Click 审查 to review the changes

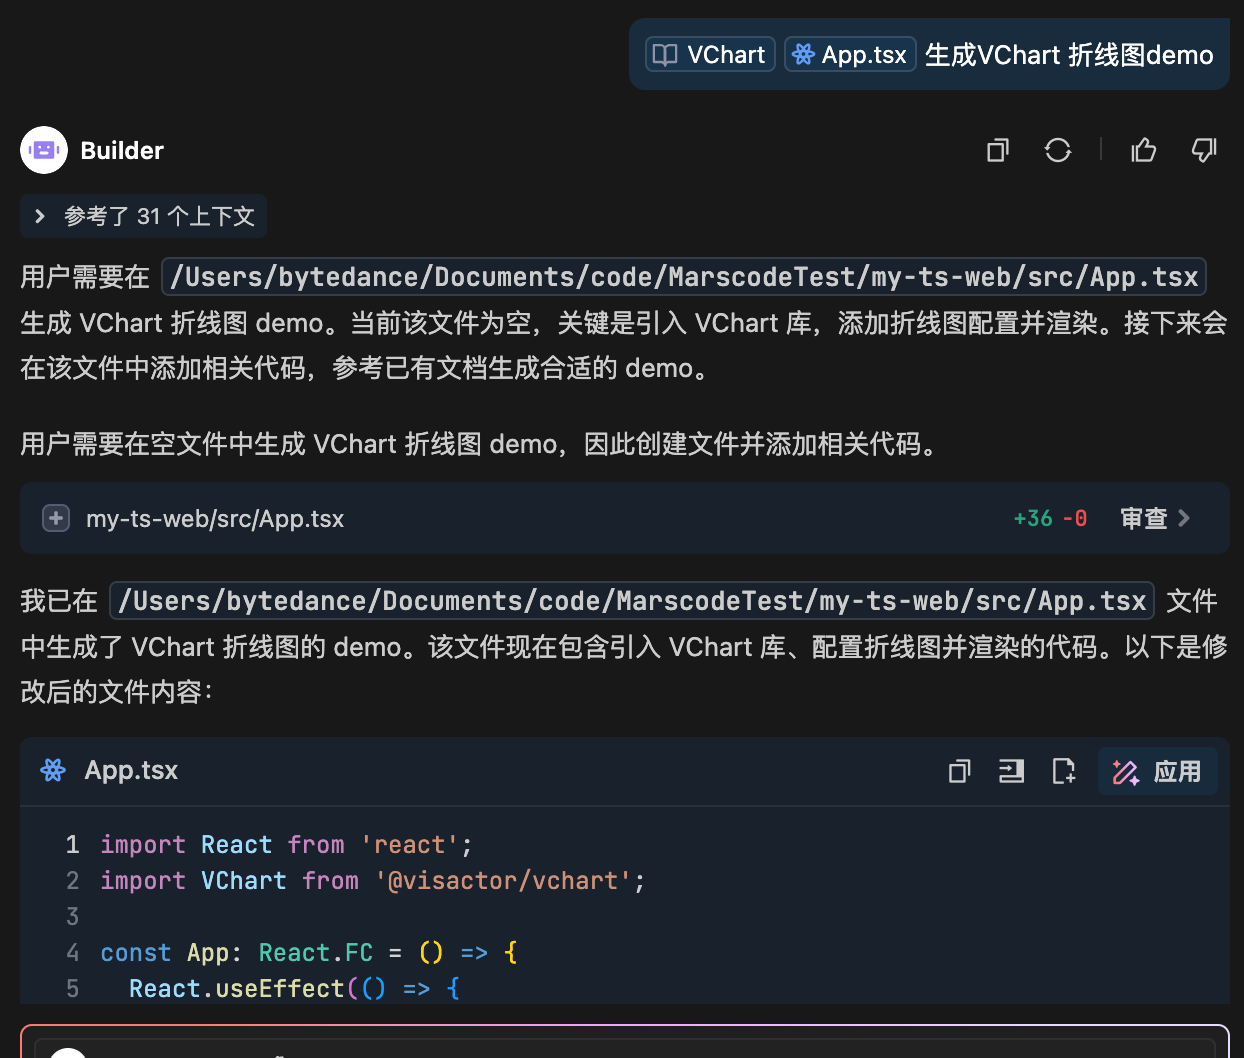[x=1155, y=518]
